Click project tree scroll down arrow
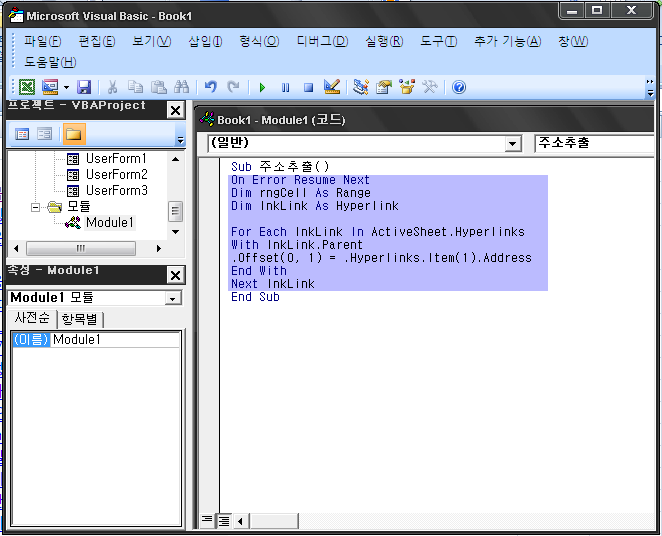 pos(176,232)
